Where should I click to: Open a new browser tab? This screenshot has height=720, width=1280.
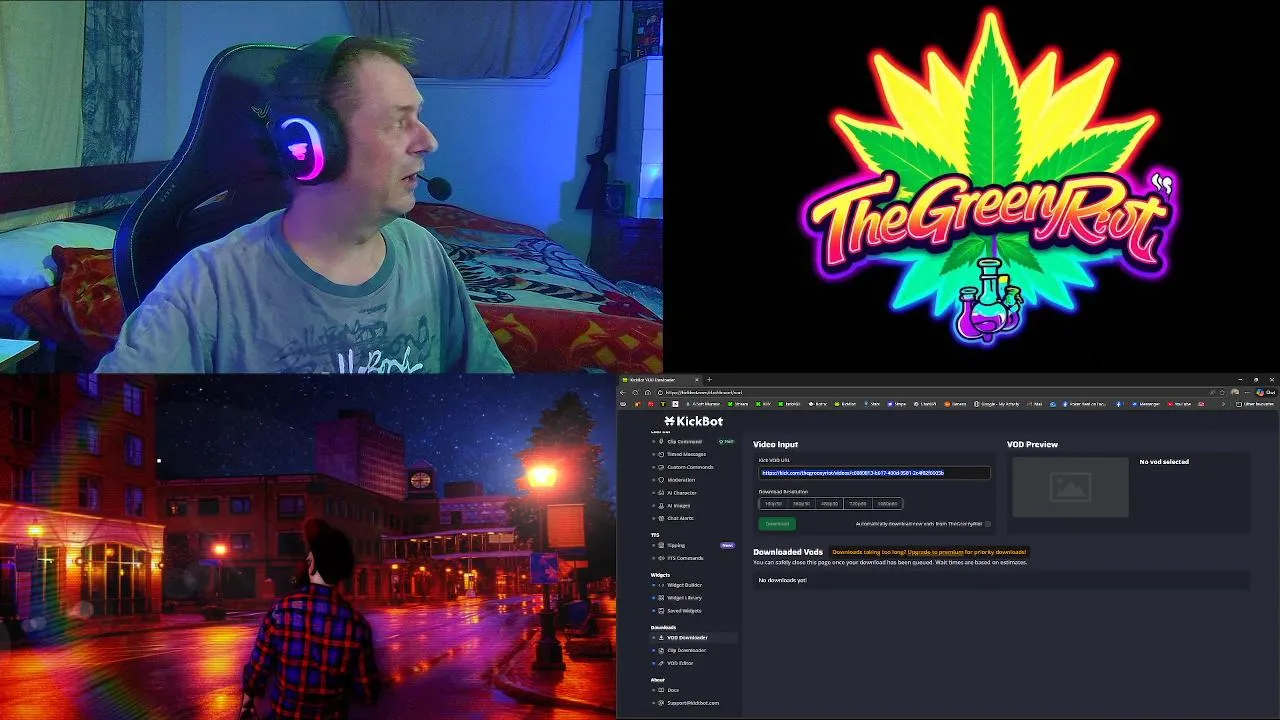(709, 380)
